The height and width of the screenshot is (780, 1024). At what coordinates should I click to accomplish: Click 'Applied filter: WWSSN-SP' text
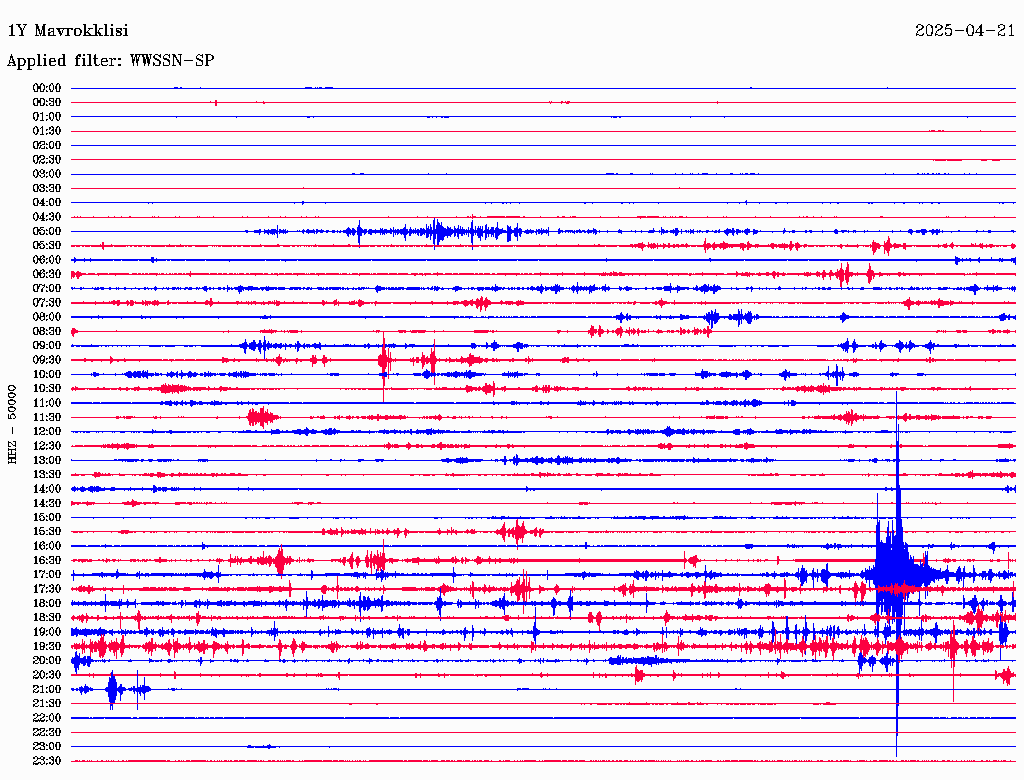point(110,61)
